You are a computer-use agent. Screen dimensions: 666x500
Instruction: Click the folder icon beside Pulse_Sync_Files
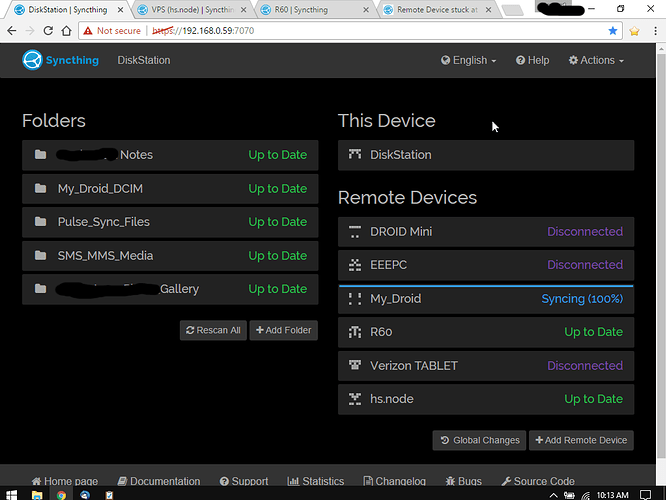(x=40, y=221)
